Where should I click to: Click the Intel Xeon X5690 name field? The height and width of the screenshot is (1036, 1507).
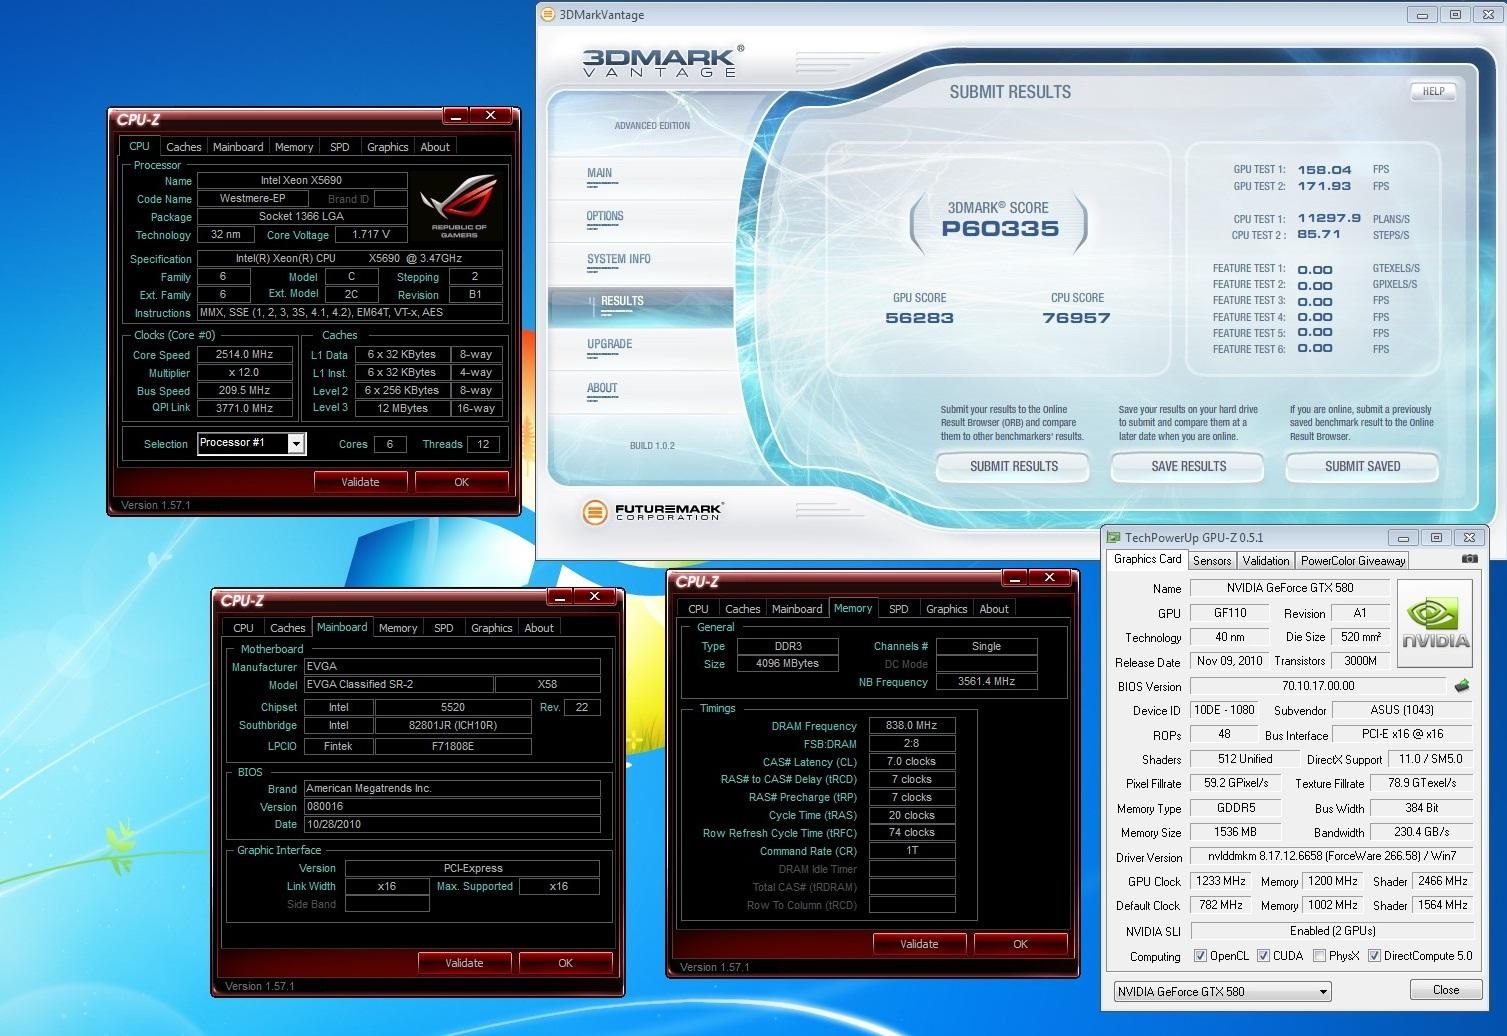(302, 181)
